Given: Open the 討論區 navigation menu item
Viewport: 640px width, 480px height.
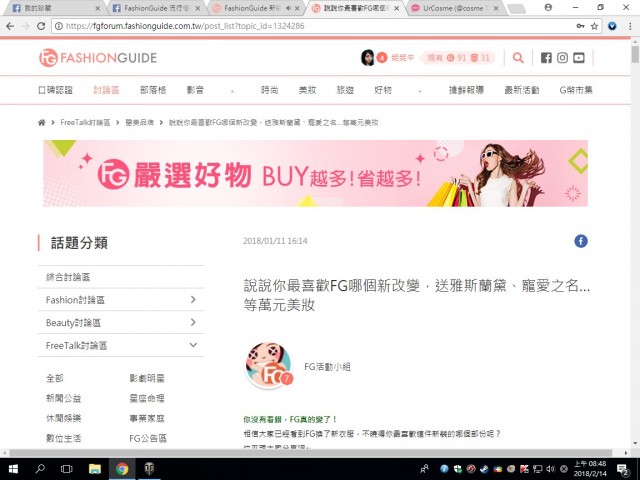Looking at the screenshot, I should 106,90.
